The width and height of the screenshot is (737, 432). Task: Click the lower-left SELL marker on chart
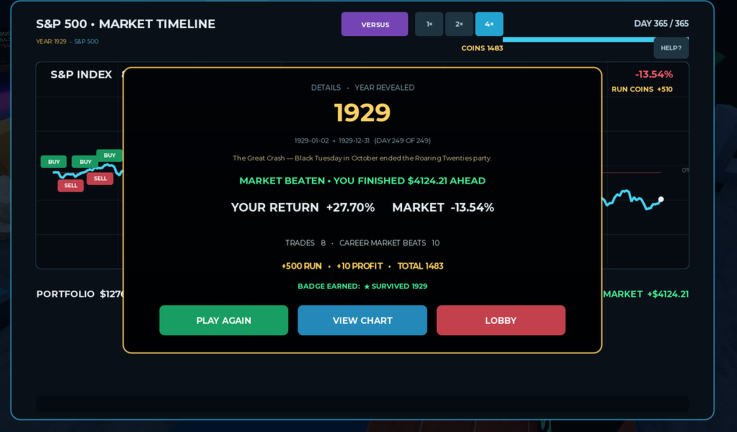point(71,186)
